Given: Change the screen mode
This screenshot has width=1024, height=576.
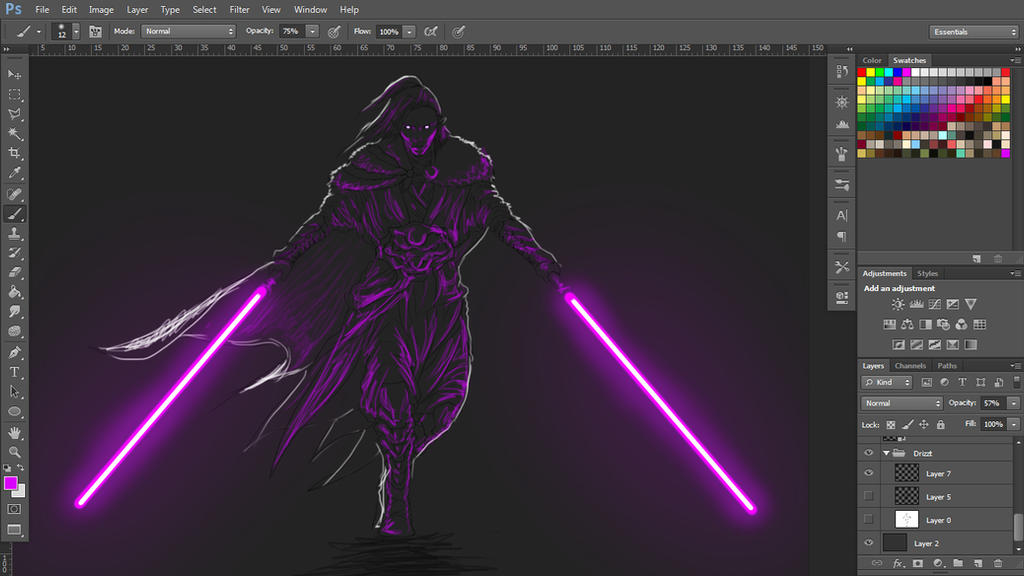Looking at the screenshot, I should click(x=14, y=529).
